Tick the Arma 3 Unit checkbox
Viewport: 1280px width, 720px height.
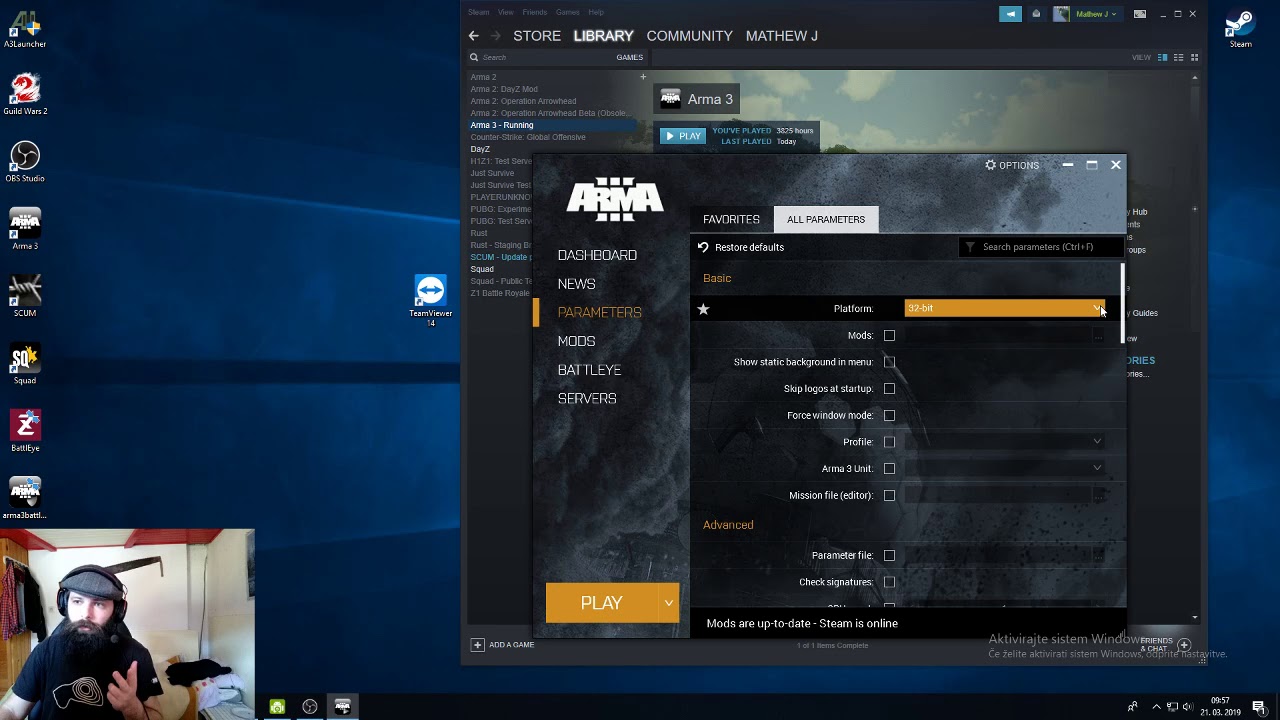click(889, 469)
